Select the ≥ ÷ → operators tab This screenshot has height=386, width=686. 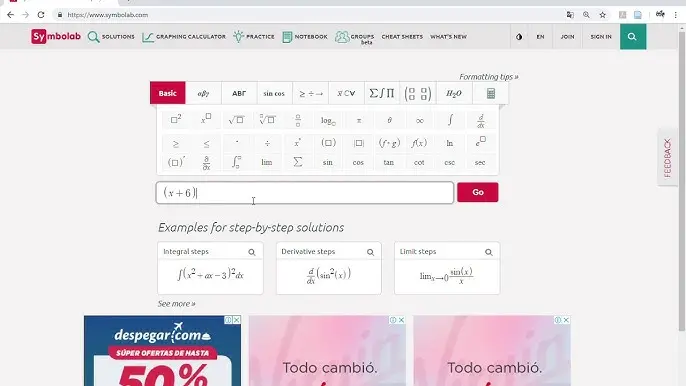tap(311, 93)
